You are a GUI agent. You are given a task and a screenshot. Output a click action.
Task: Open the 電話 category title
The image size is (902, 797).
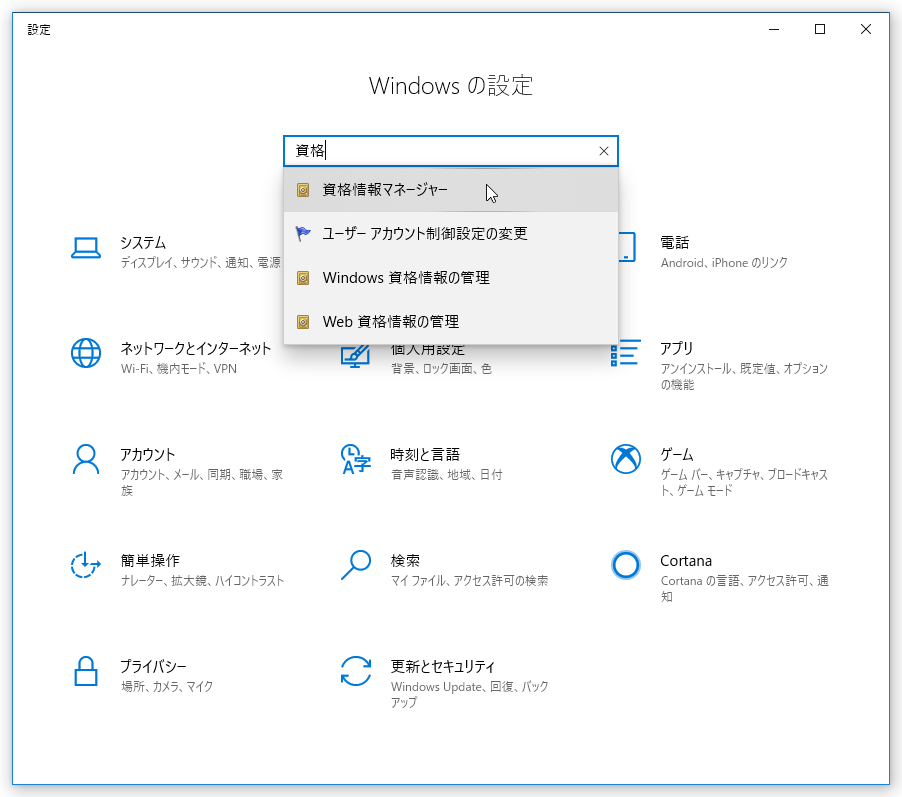tap(674, 242)
